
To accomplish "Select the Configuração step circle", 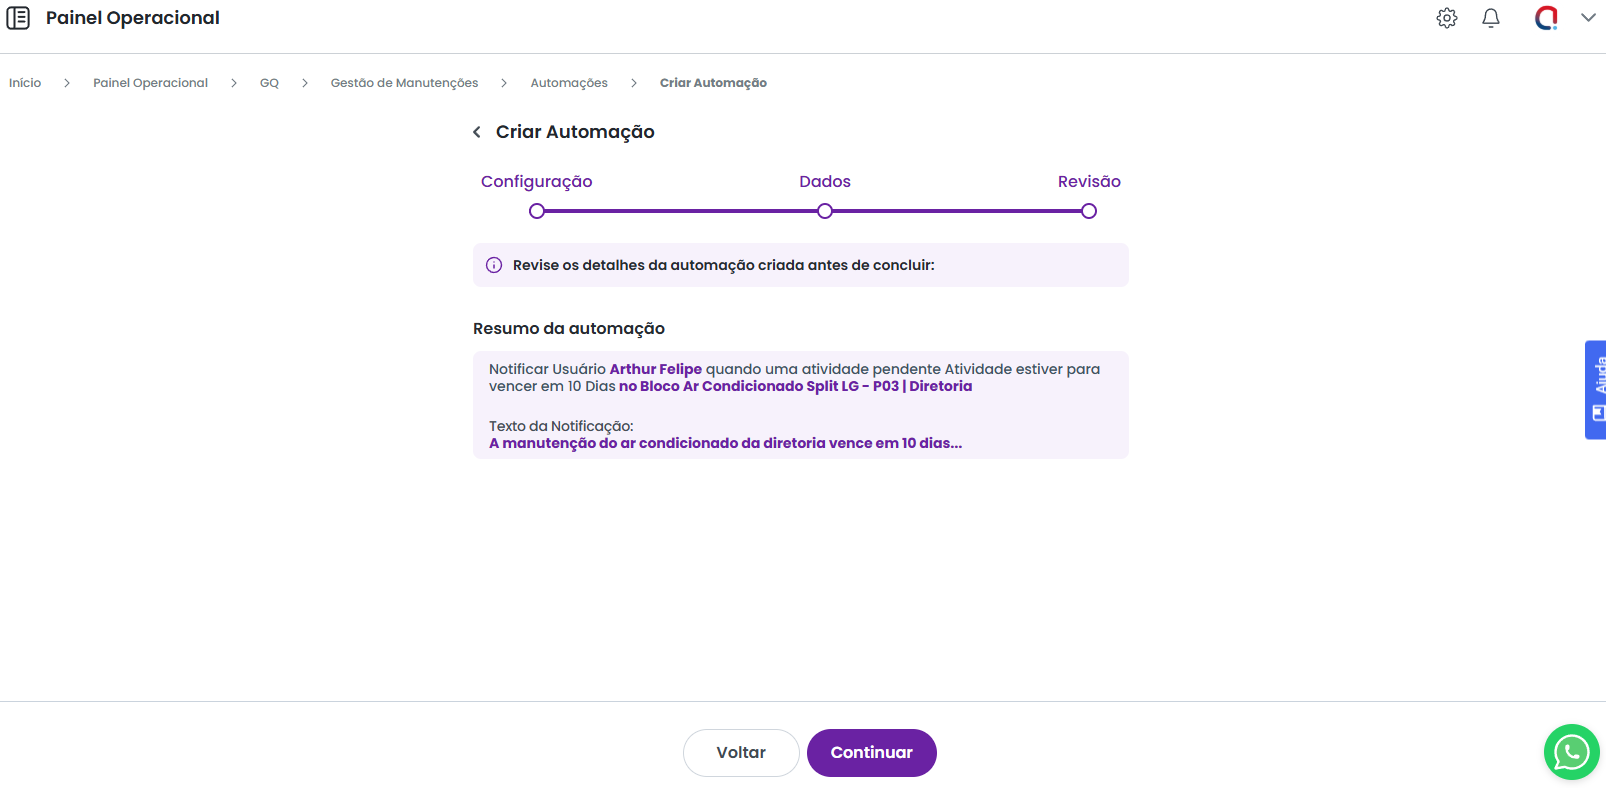I will [x=537, y=211].
